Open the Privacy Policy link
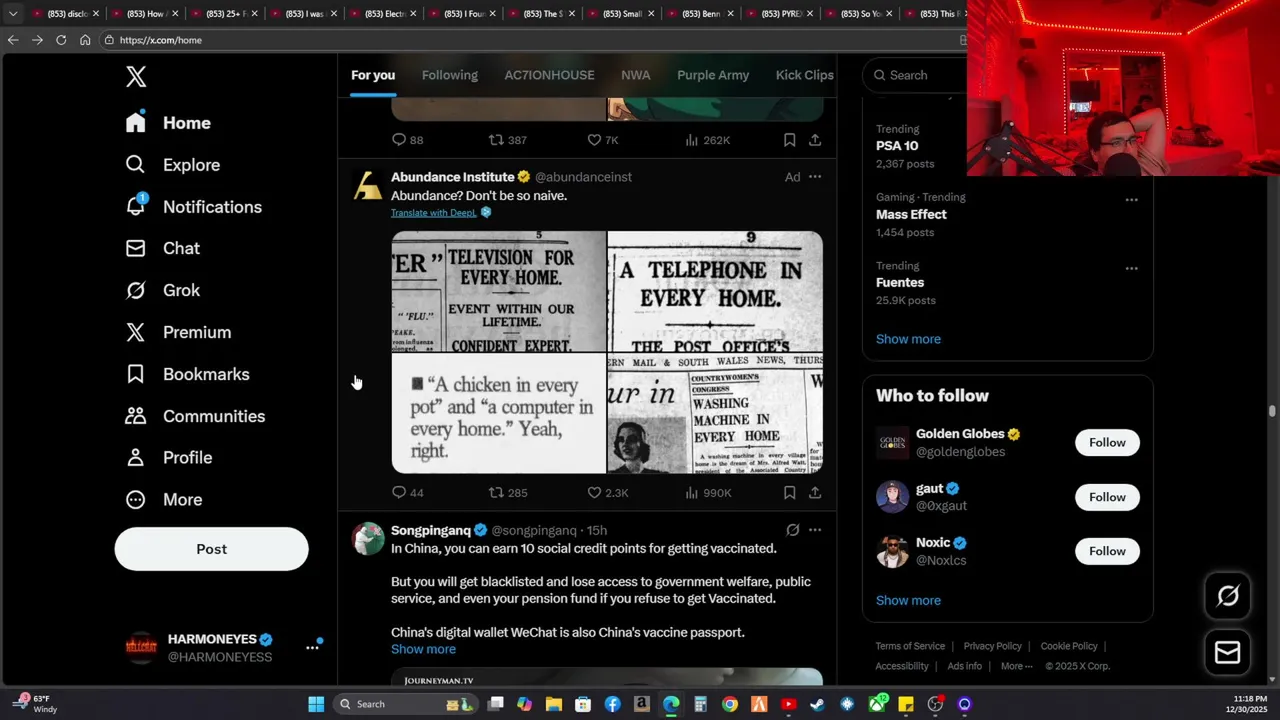The width and height of the screenshot is (1280, 720). point(992,646)
